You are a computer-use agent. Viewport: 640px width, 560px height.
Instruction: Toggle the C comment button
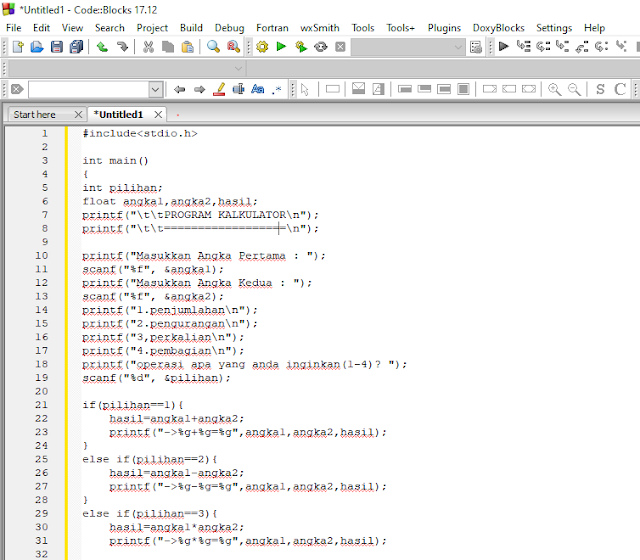point(620,89)
